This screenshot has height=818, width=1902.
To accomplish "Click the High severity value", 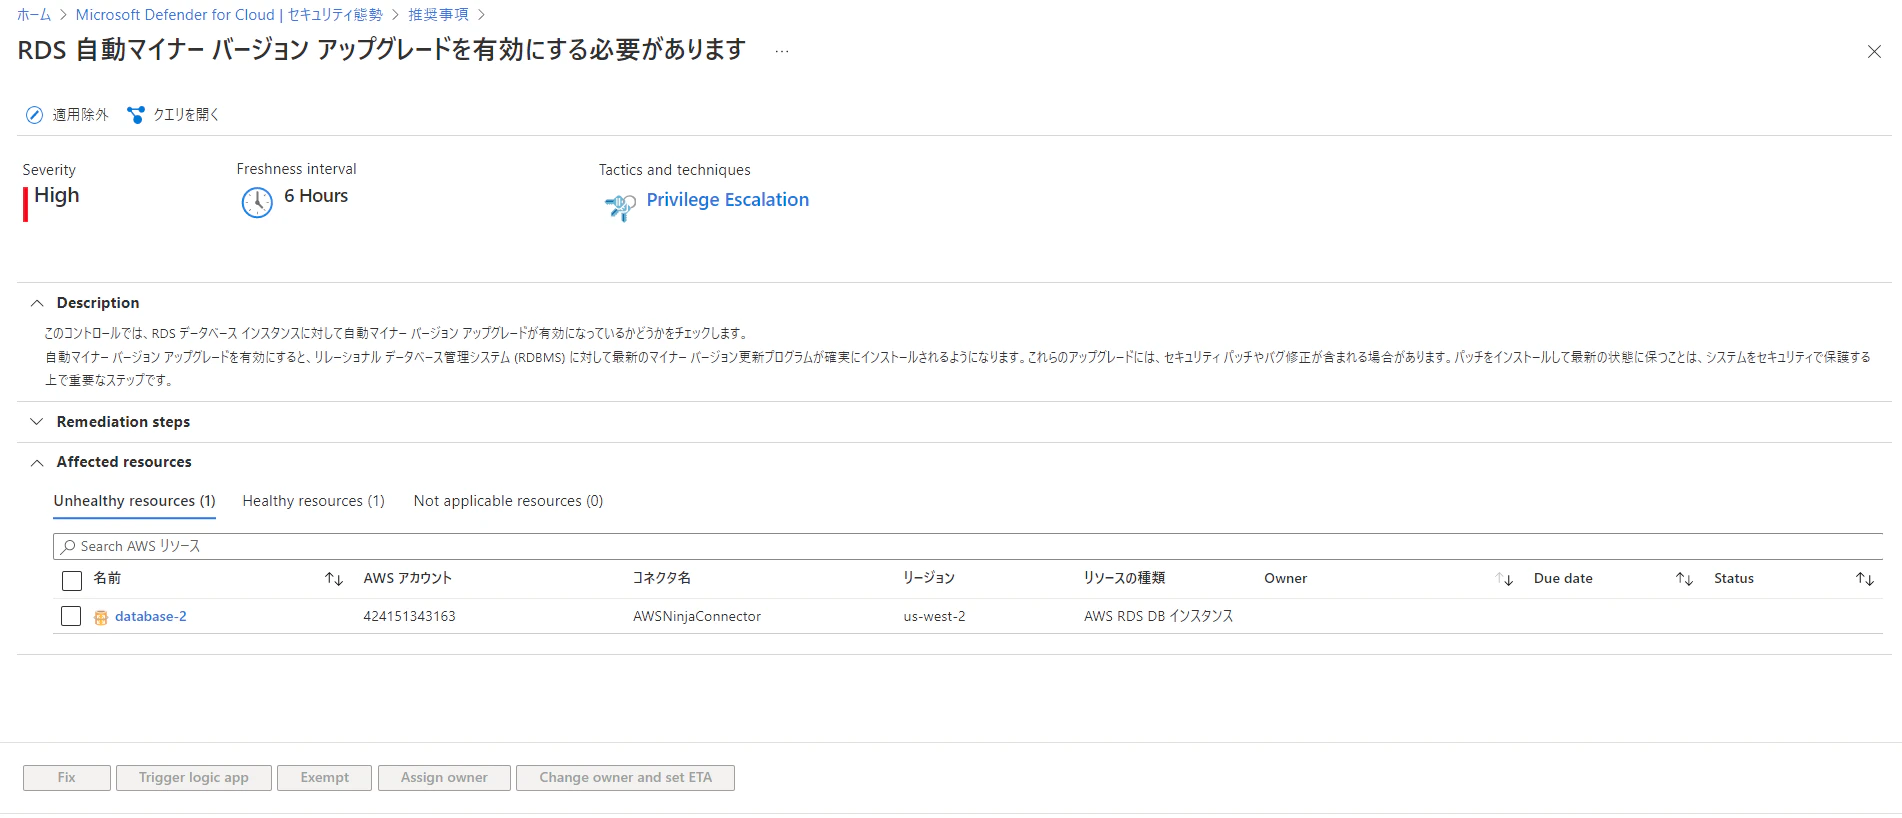I will tap(57, 196).
